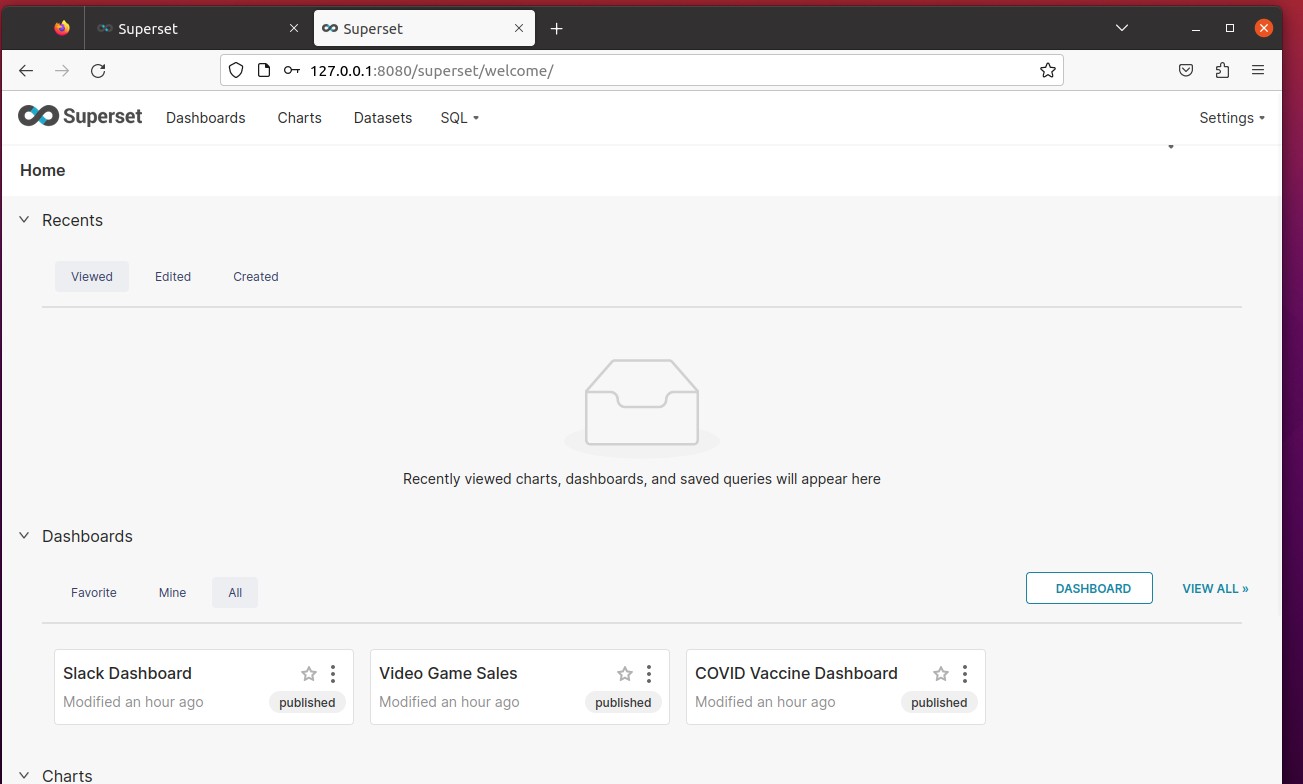Show Favorite dashboards tab
Viewport: 1303px width, 784px height.
(x=94, y=593)
